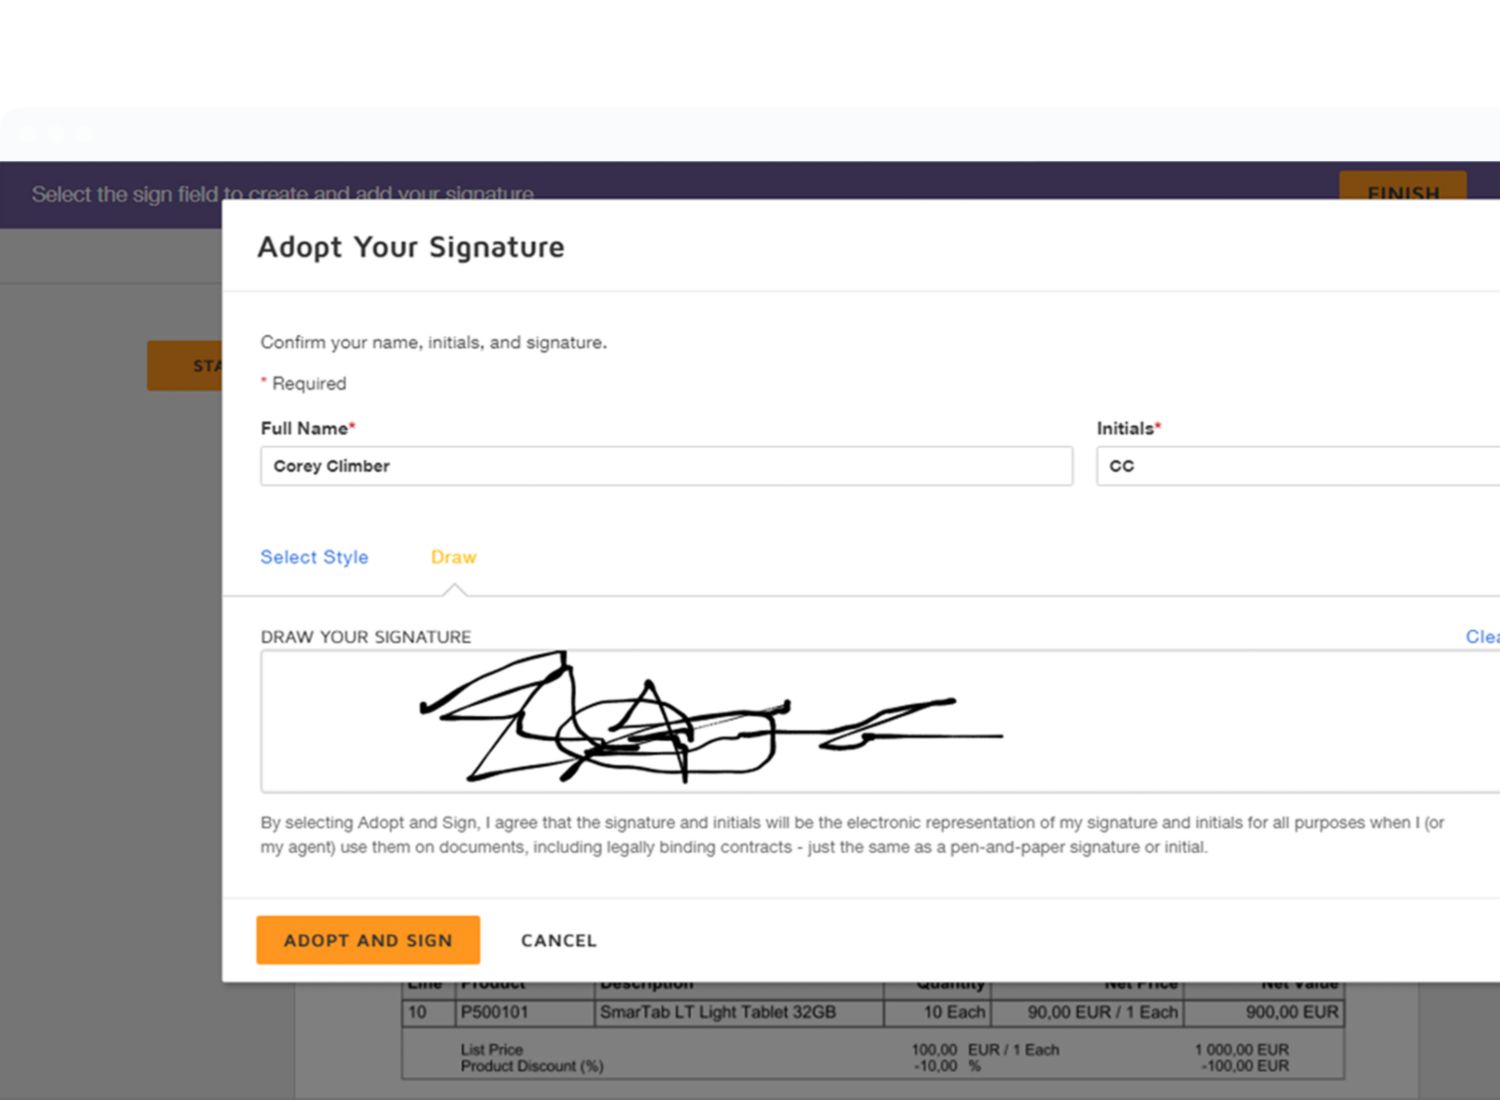This screenshot has height=1100, width=1500.
Task: Click the Finish button in header
Action: (1402, 187)
